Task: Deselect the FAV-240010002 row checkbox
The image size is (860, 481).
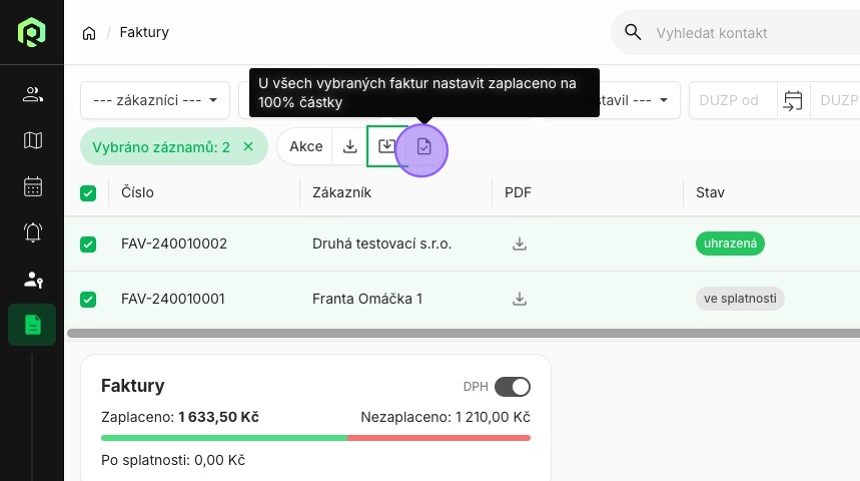Action: 88,244
